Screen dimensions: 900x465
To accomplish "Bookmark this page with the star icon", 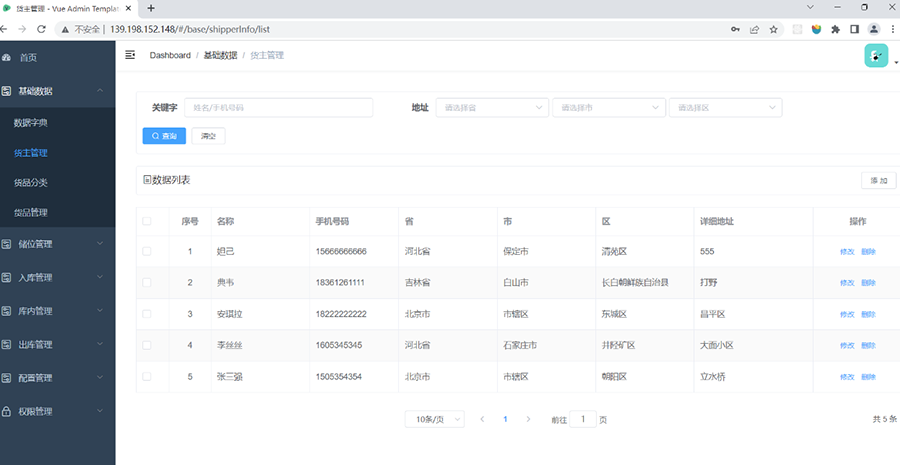I will [x=773, y=29].
